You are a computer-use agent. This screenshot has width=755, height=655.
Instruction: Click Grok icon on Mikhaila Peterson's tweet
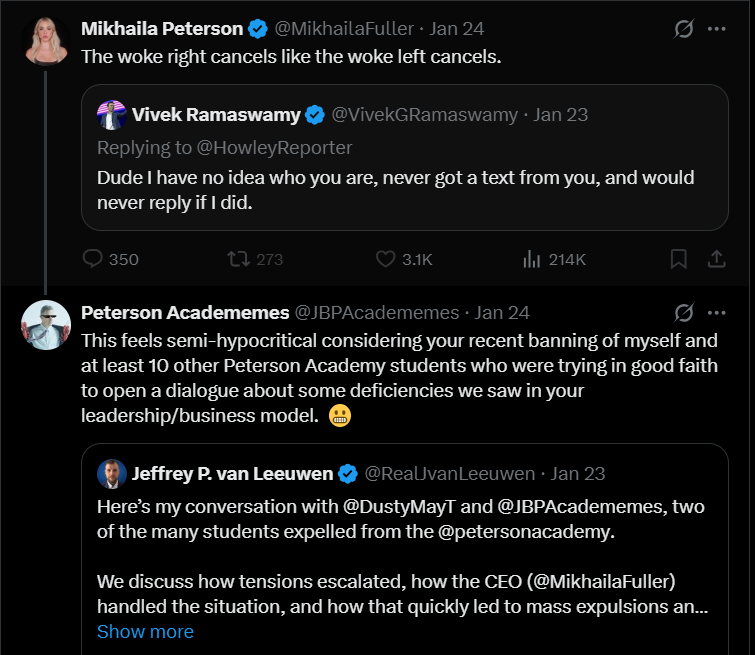pos(684,29)
